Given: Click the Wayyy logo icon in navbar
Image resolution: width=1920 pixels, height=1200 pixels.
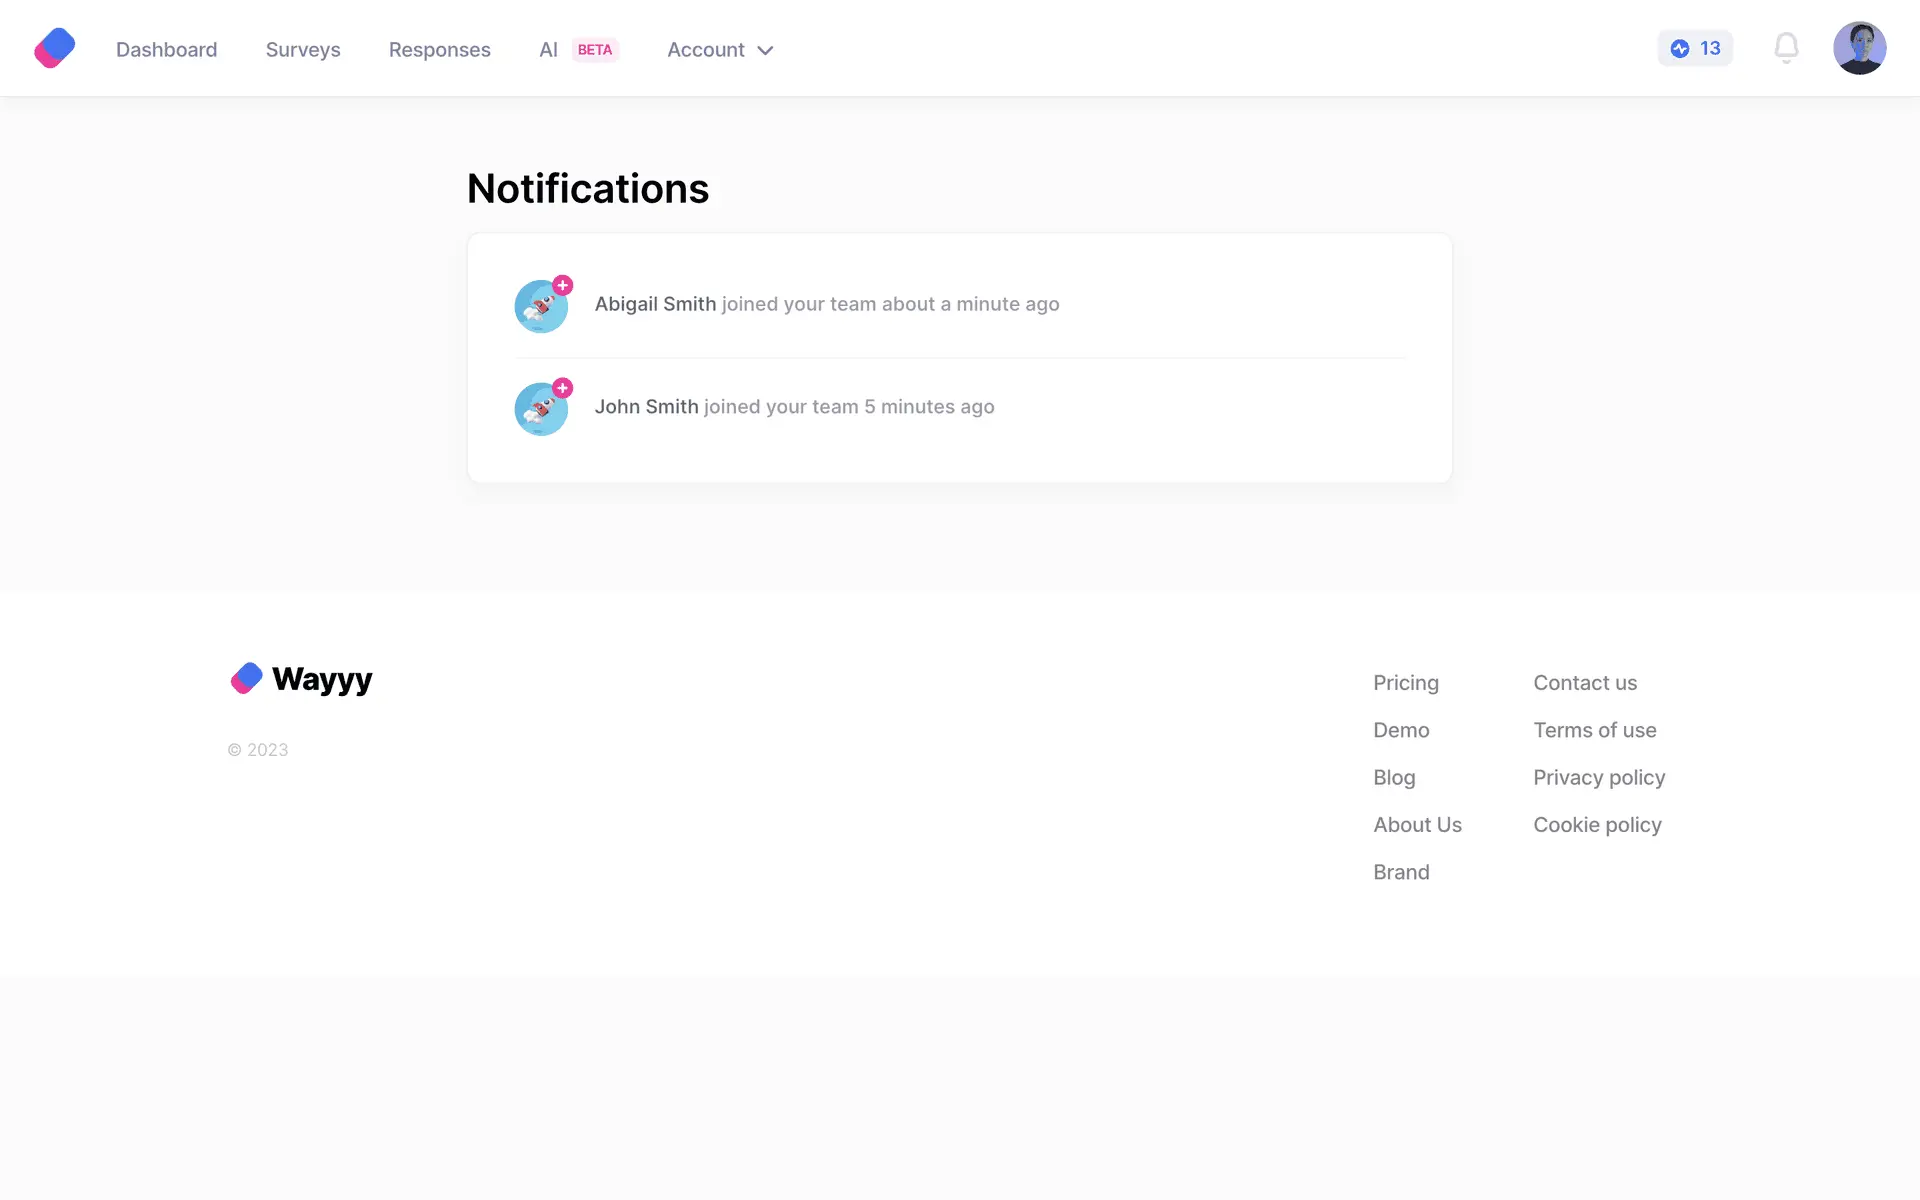Looking at the screenshot, I should point(55,48).
